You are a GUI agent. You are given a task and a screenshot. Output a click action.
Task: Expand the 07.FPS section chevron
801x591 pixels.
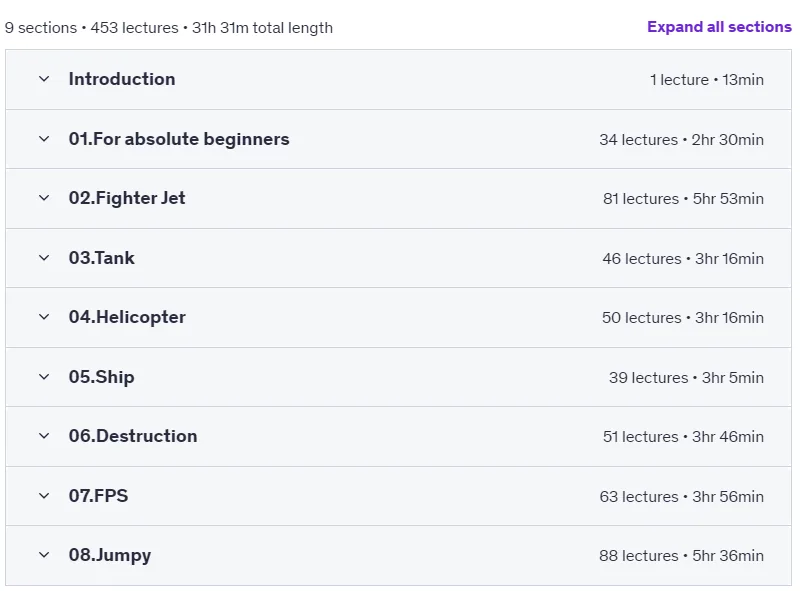tap(44, 496)
